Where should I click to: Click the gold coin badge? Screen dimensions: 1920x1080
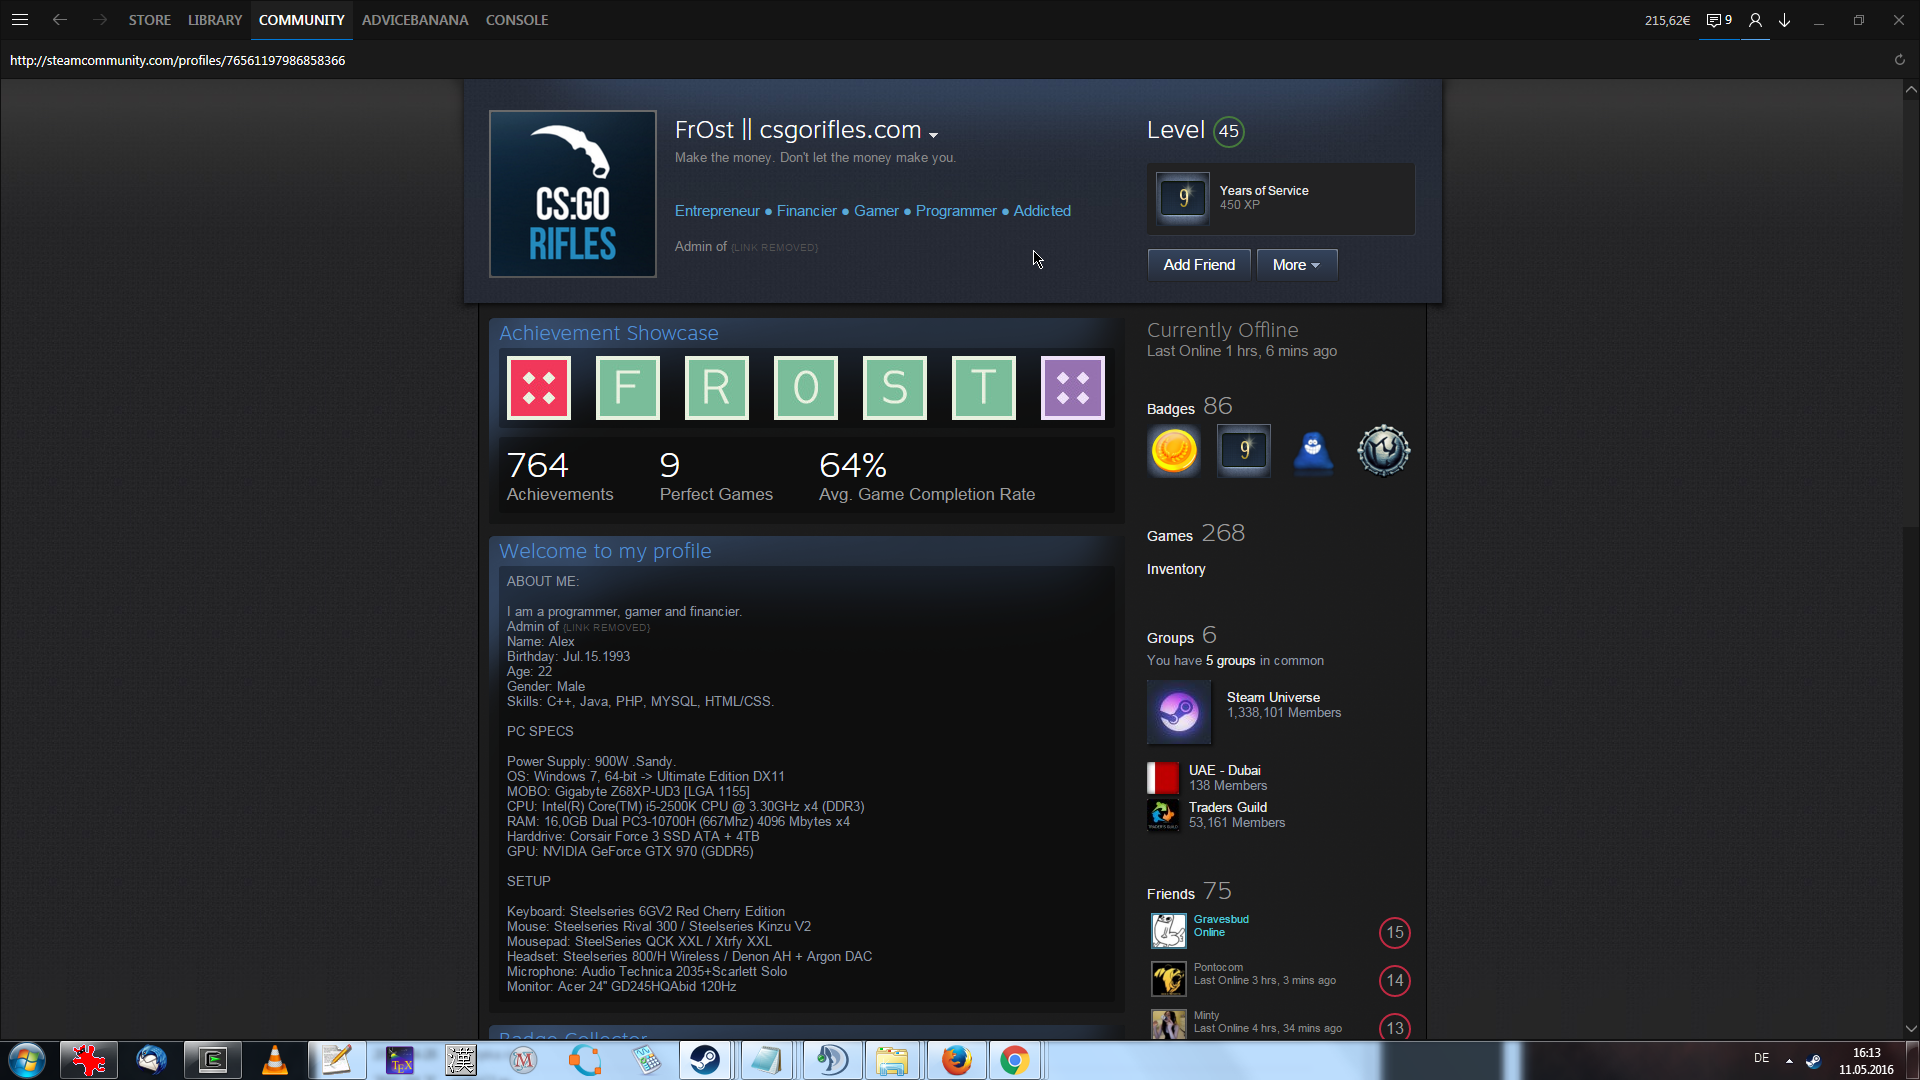(1174, 450)
